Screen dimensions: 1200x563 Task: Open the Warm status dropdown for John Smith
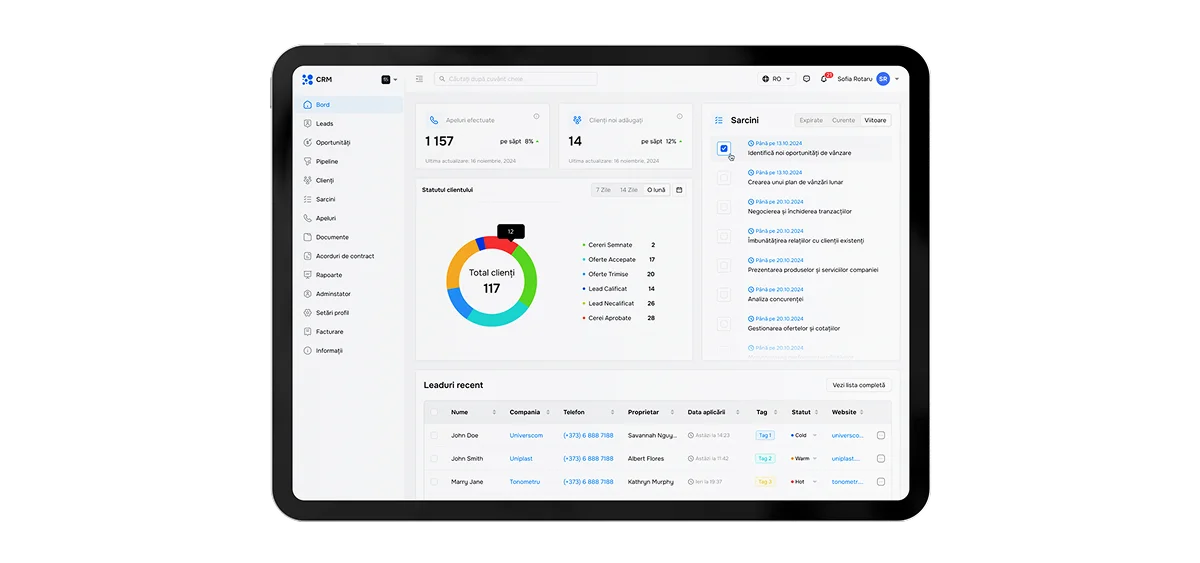point(804,458)
